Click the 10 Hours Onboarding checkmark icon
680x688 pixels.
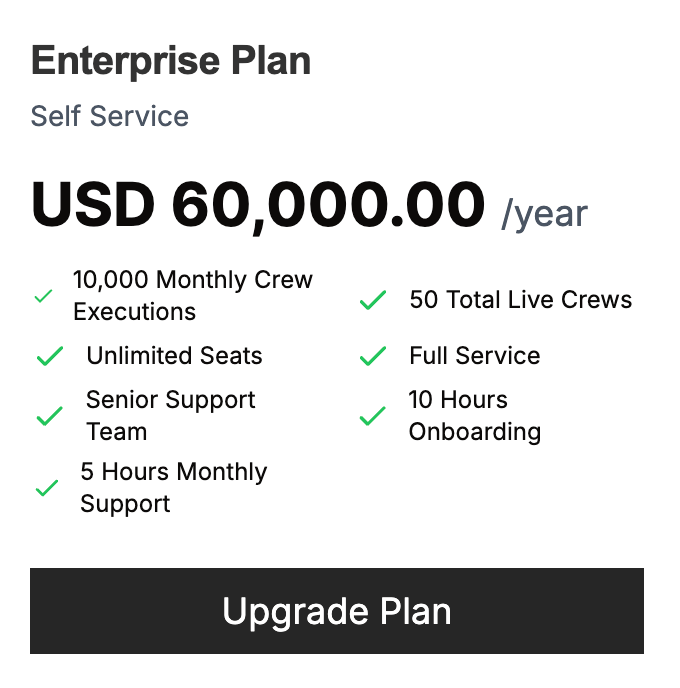(372, 417)
